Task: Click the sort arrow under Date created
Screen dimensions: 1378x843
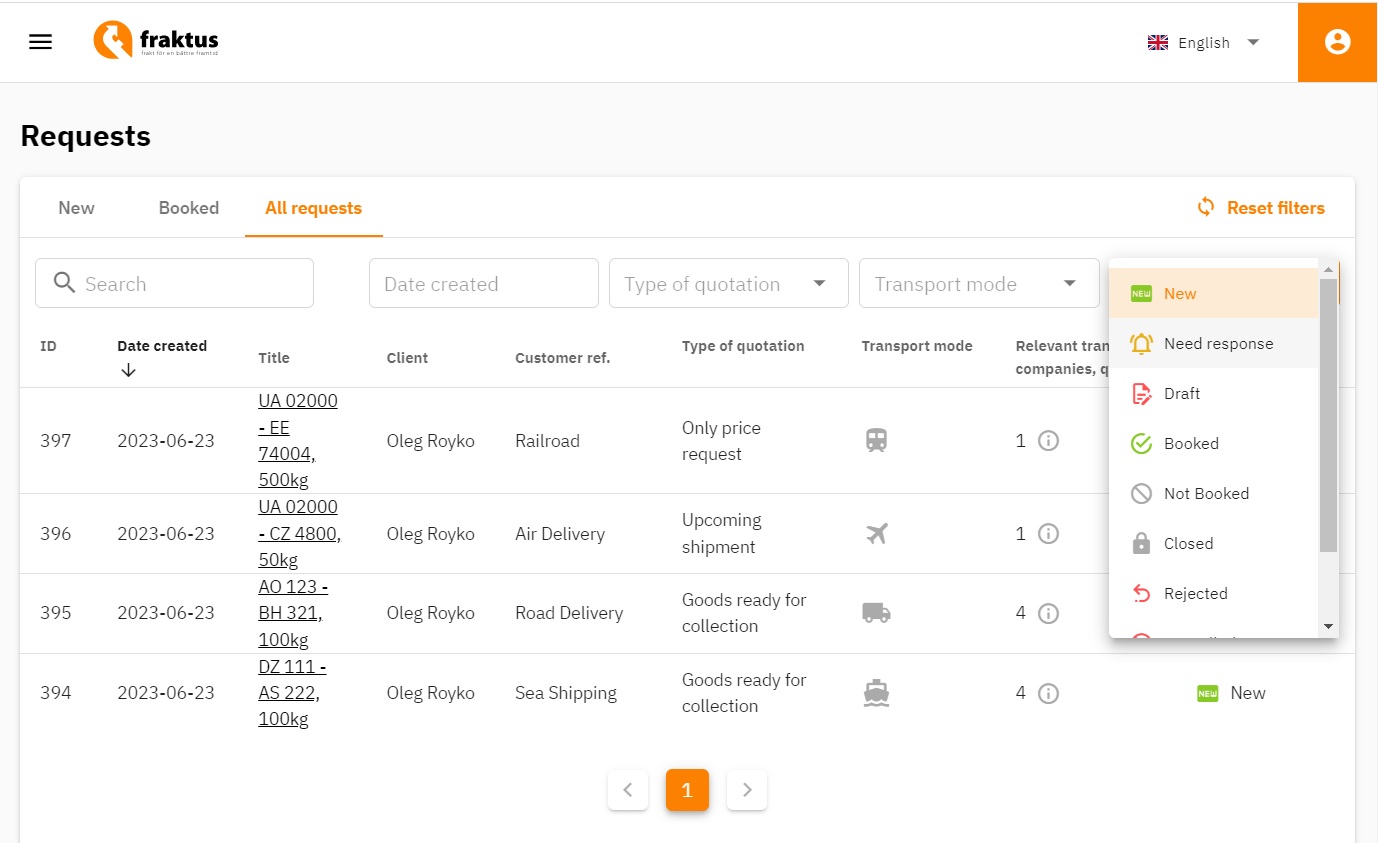Action: [128, 370]
